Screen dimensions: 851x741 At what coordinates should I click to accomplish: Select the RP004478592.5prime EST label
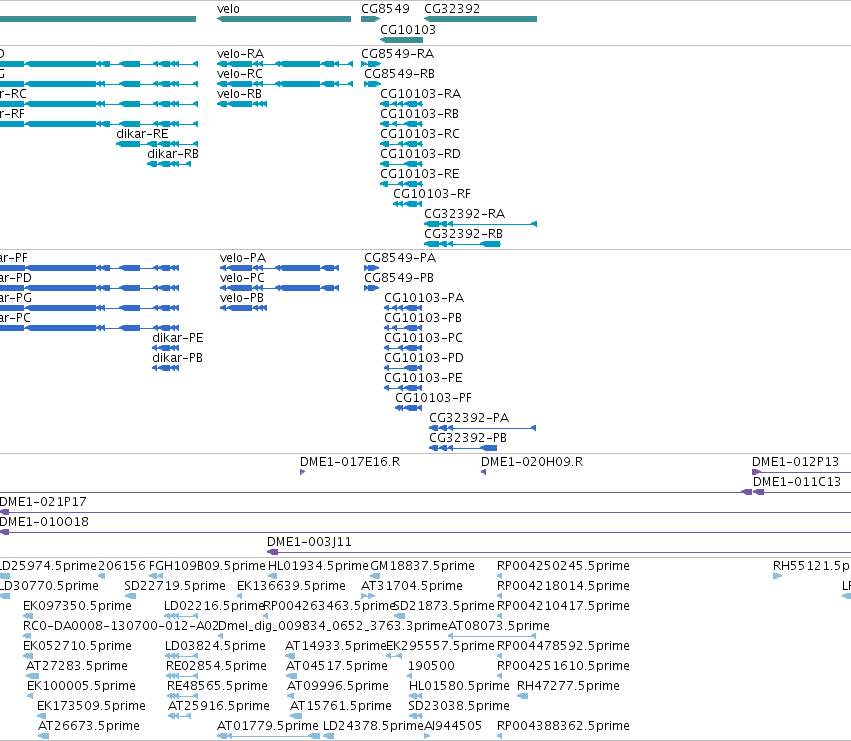click(x=563, y=647)
